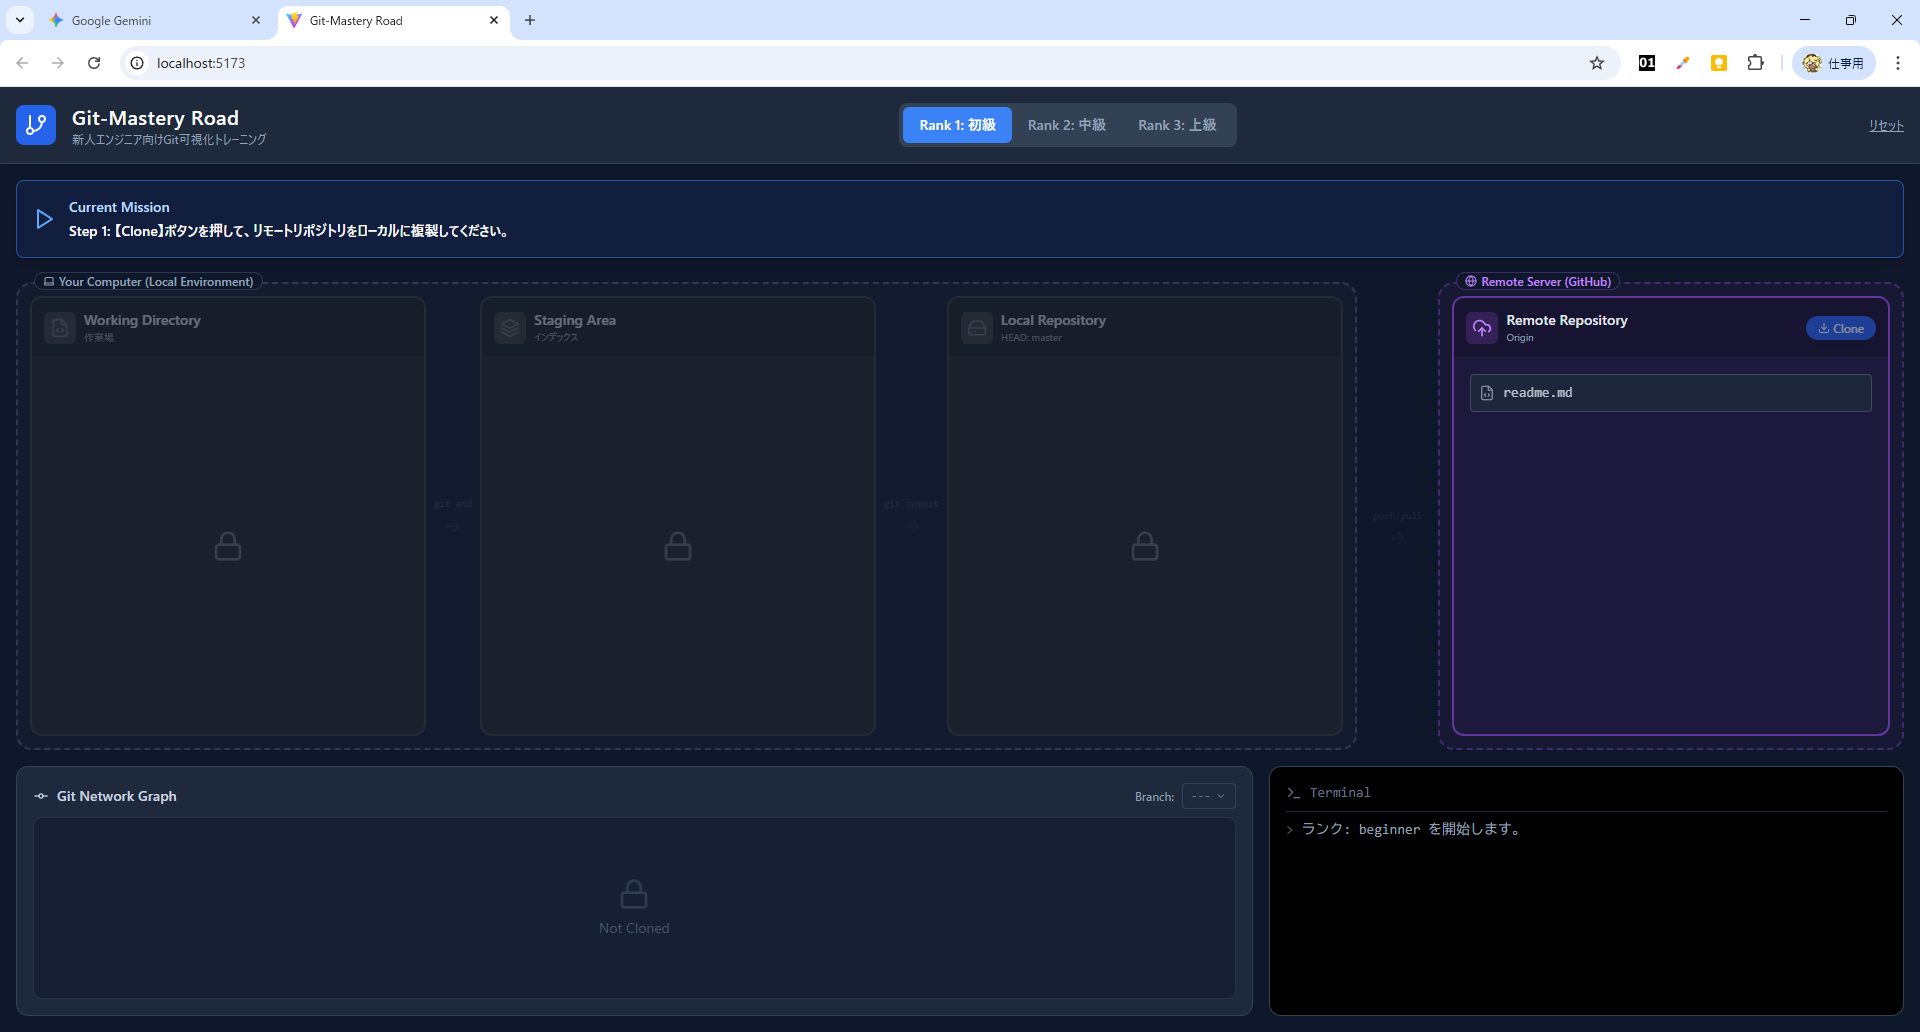Click the Remote Repository cloud upload icon
The image size is (1920, 1032).
pyautogui.click(x=1482, y=328)
